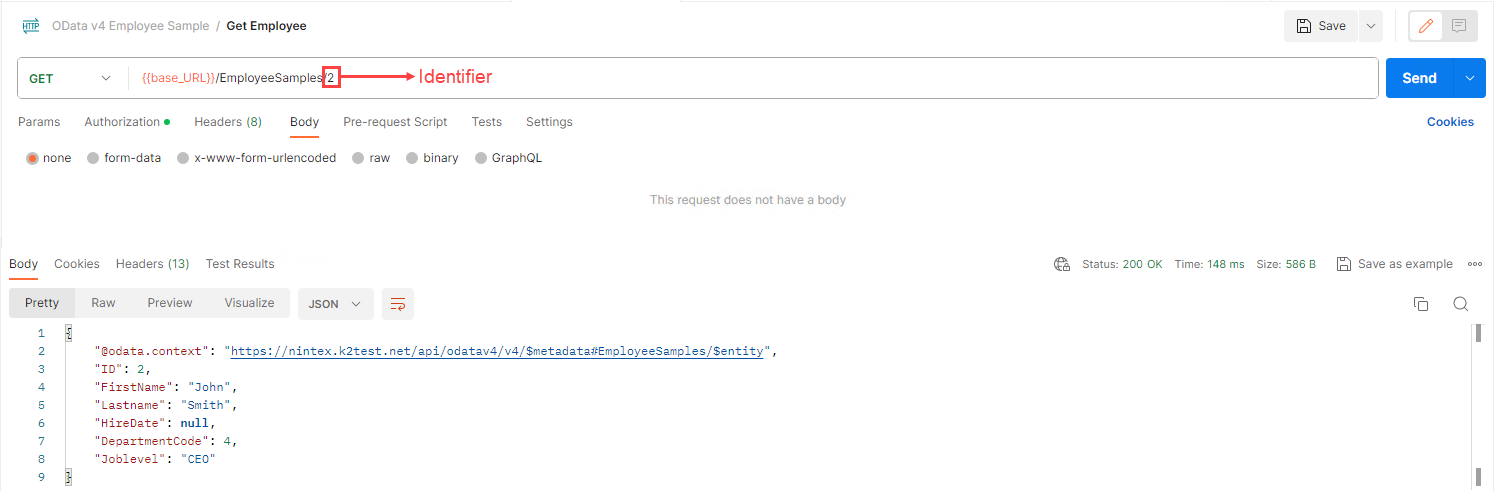Expand the Save options arrow
The height and width of the screenshot is (491, 1494).
point(1369,26)
